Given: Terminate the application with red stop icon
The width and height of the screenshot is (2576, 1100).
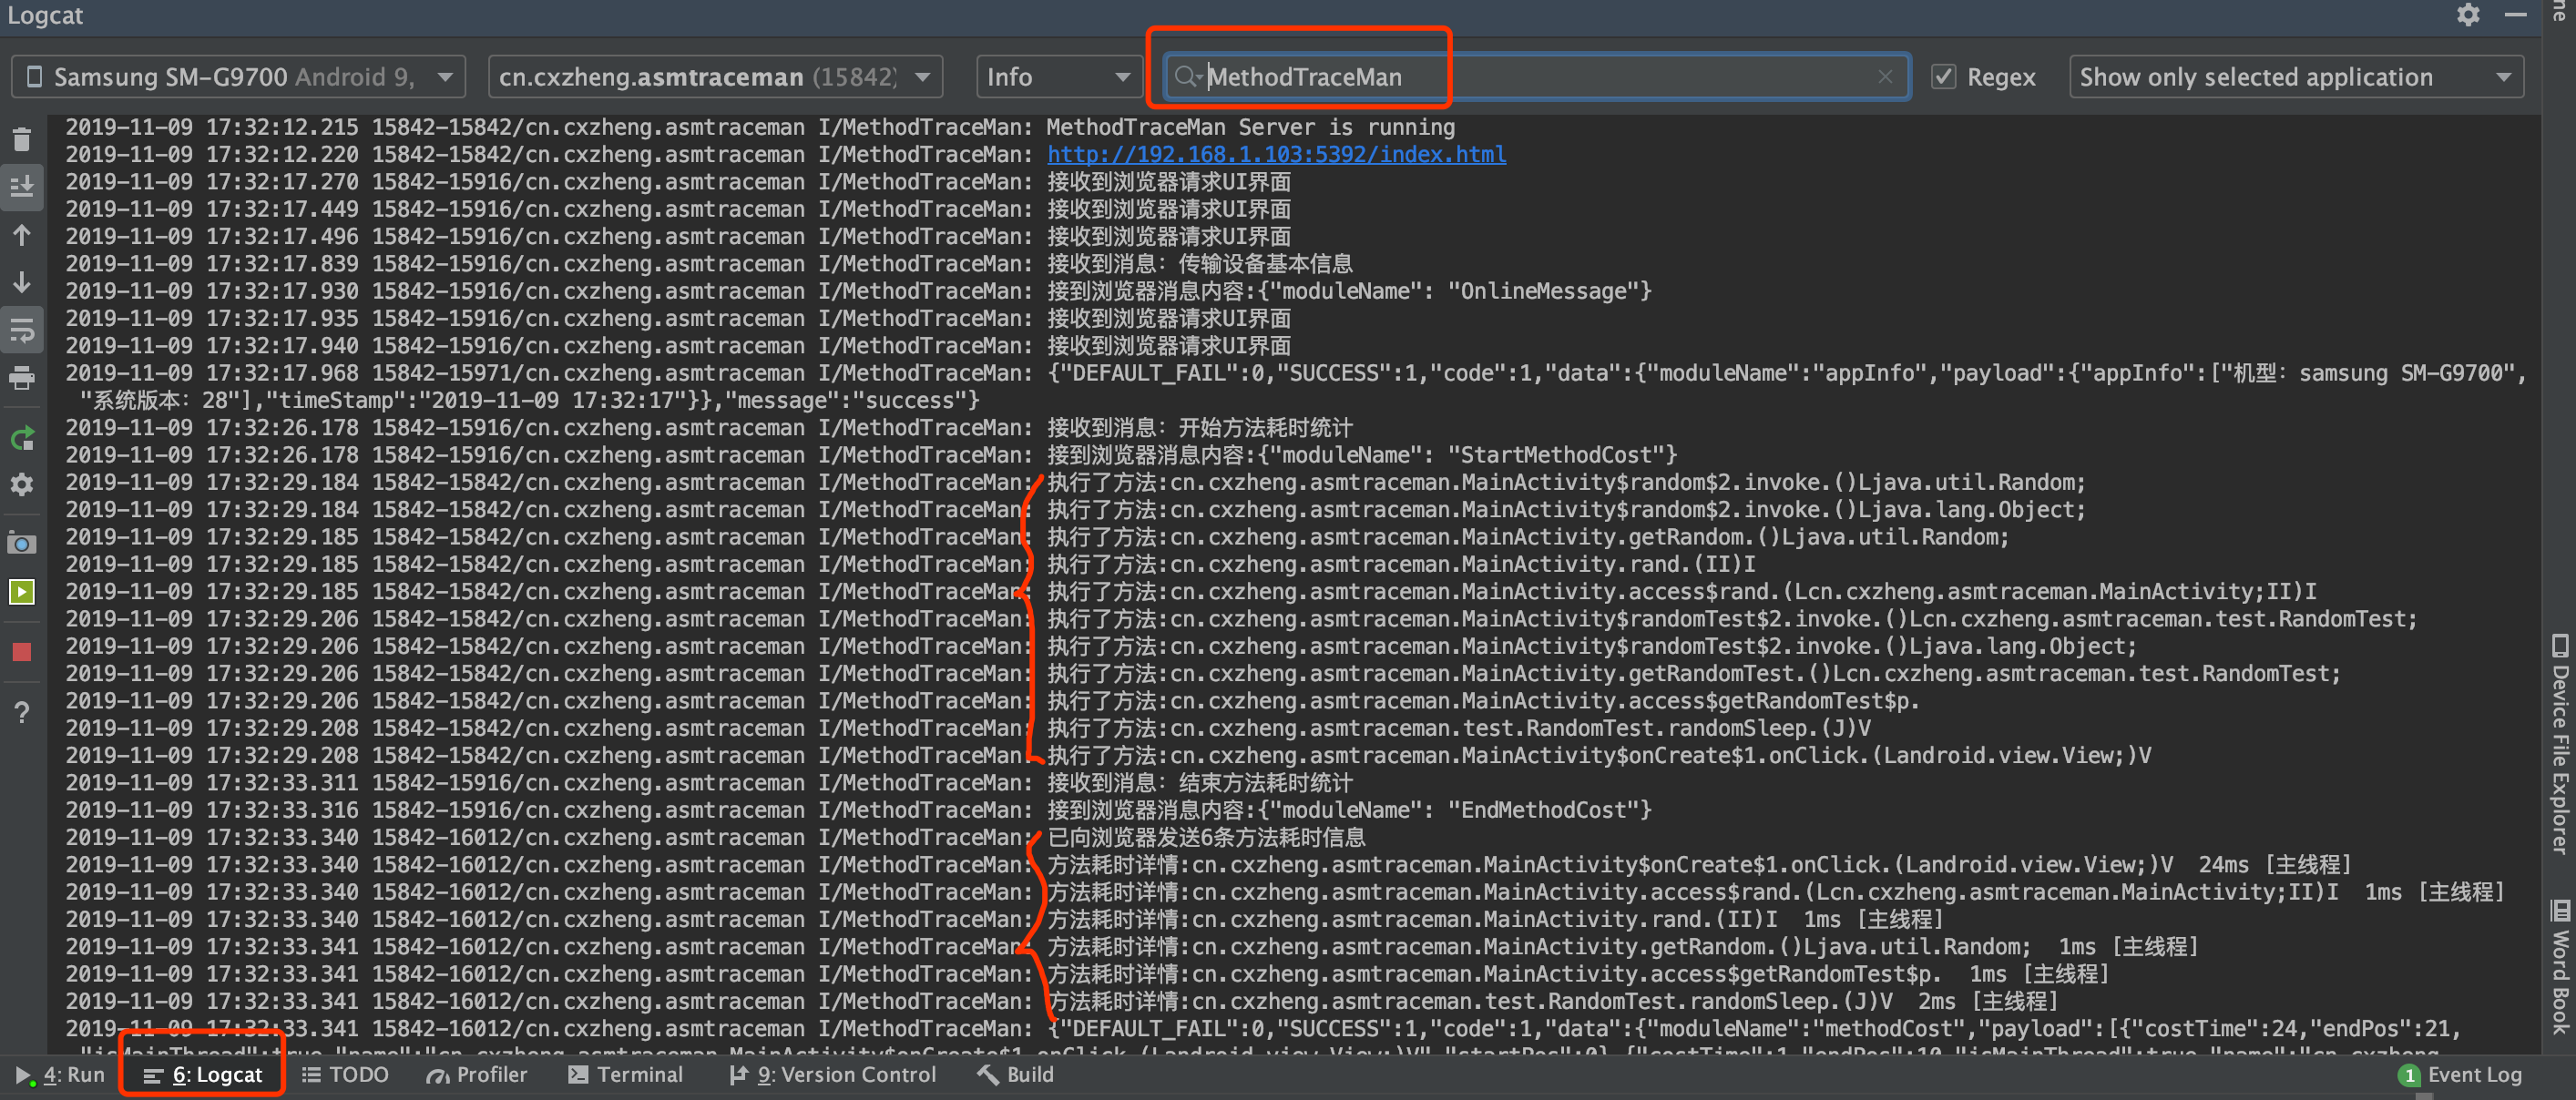Looking at the screenshot, I should (22, 653).
